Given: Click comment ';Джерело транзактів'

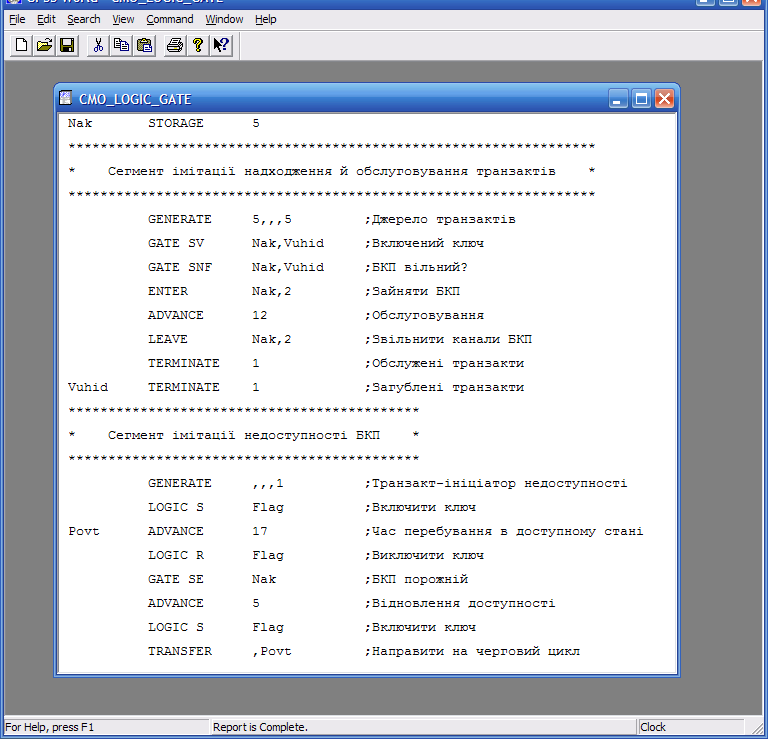Looking at the screenshot, I should tap(440, 219).
